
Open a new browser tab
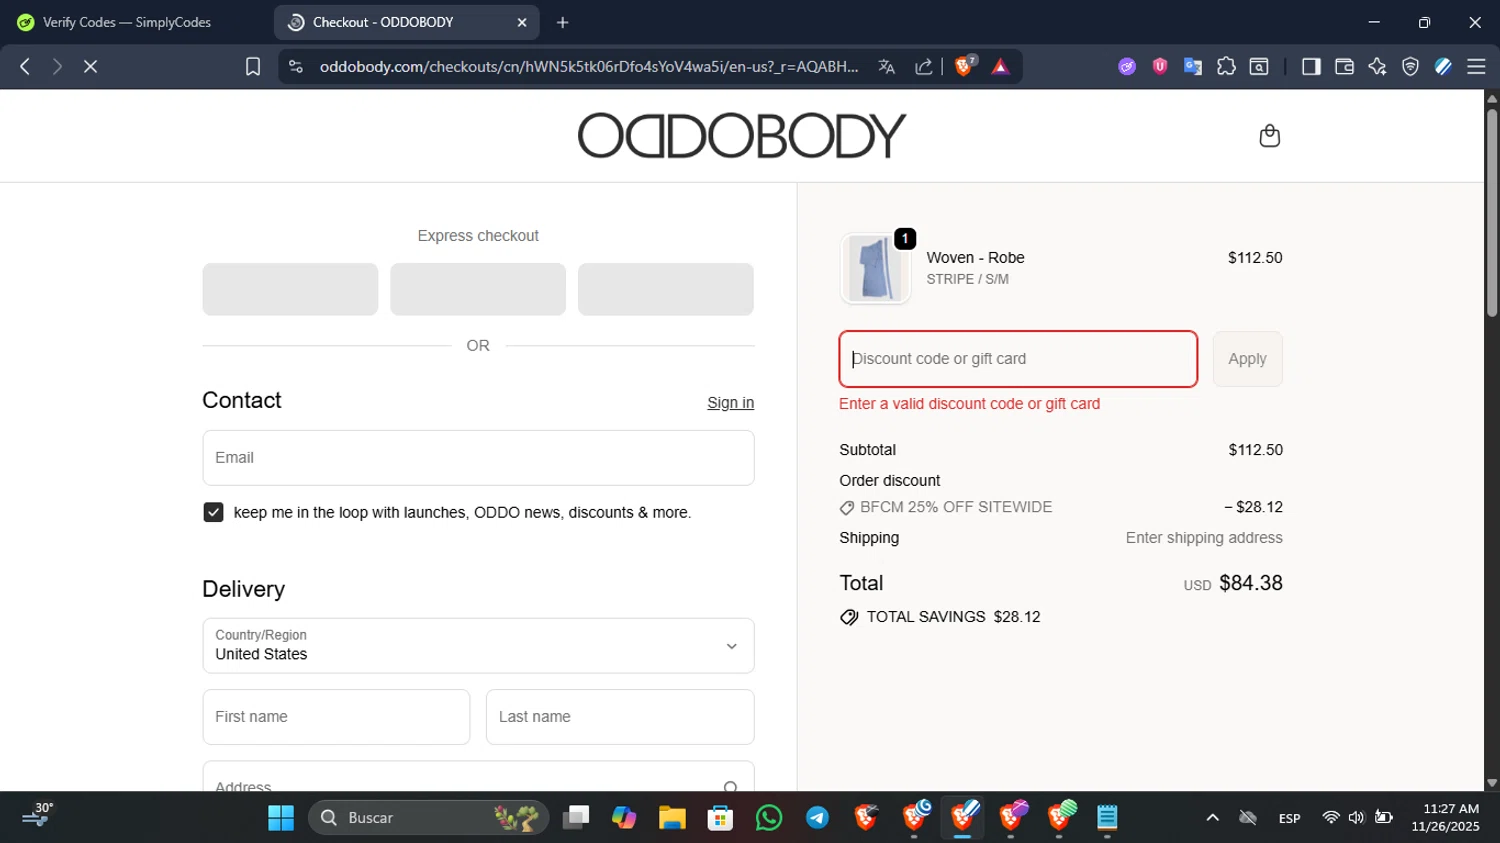[x=563, y=22]
